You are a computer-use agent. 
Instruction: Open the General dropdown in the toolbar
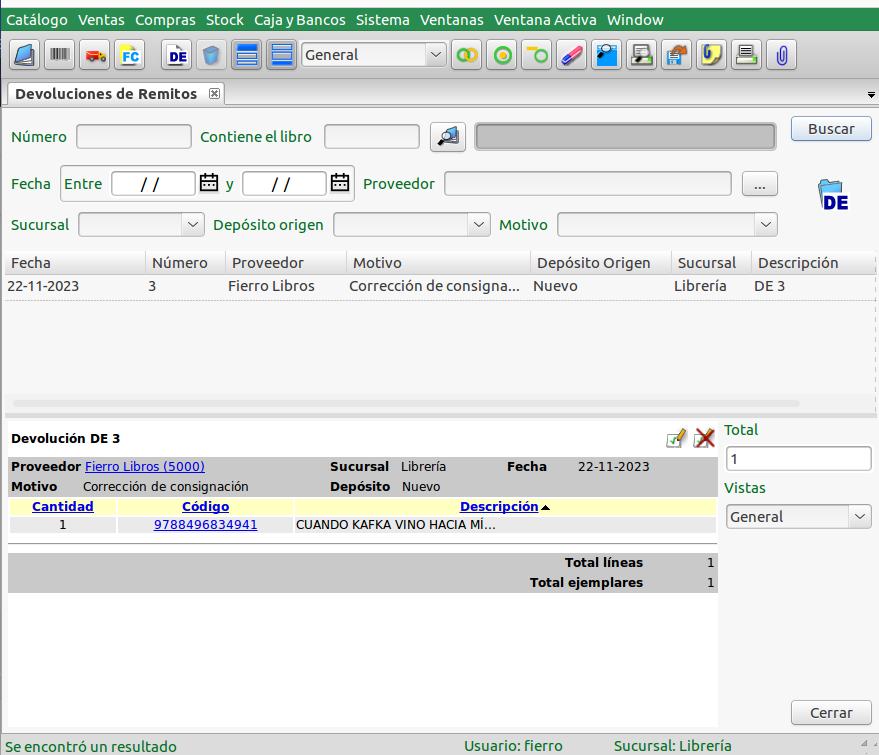pos(374,55)
